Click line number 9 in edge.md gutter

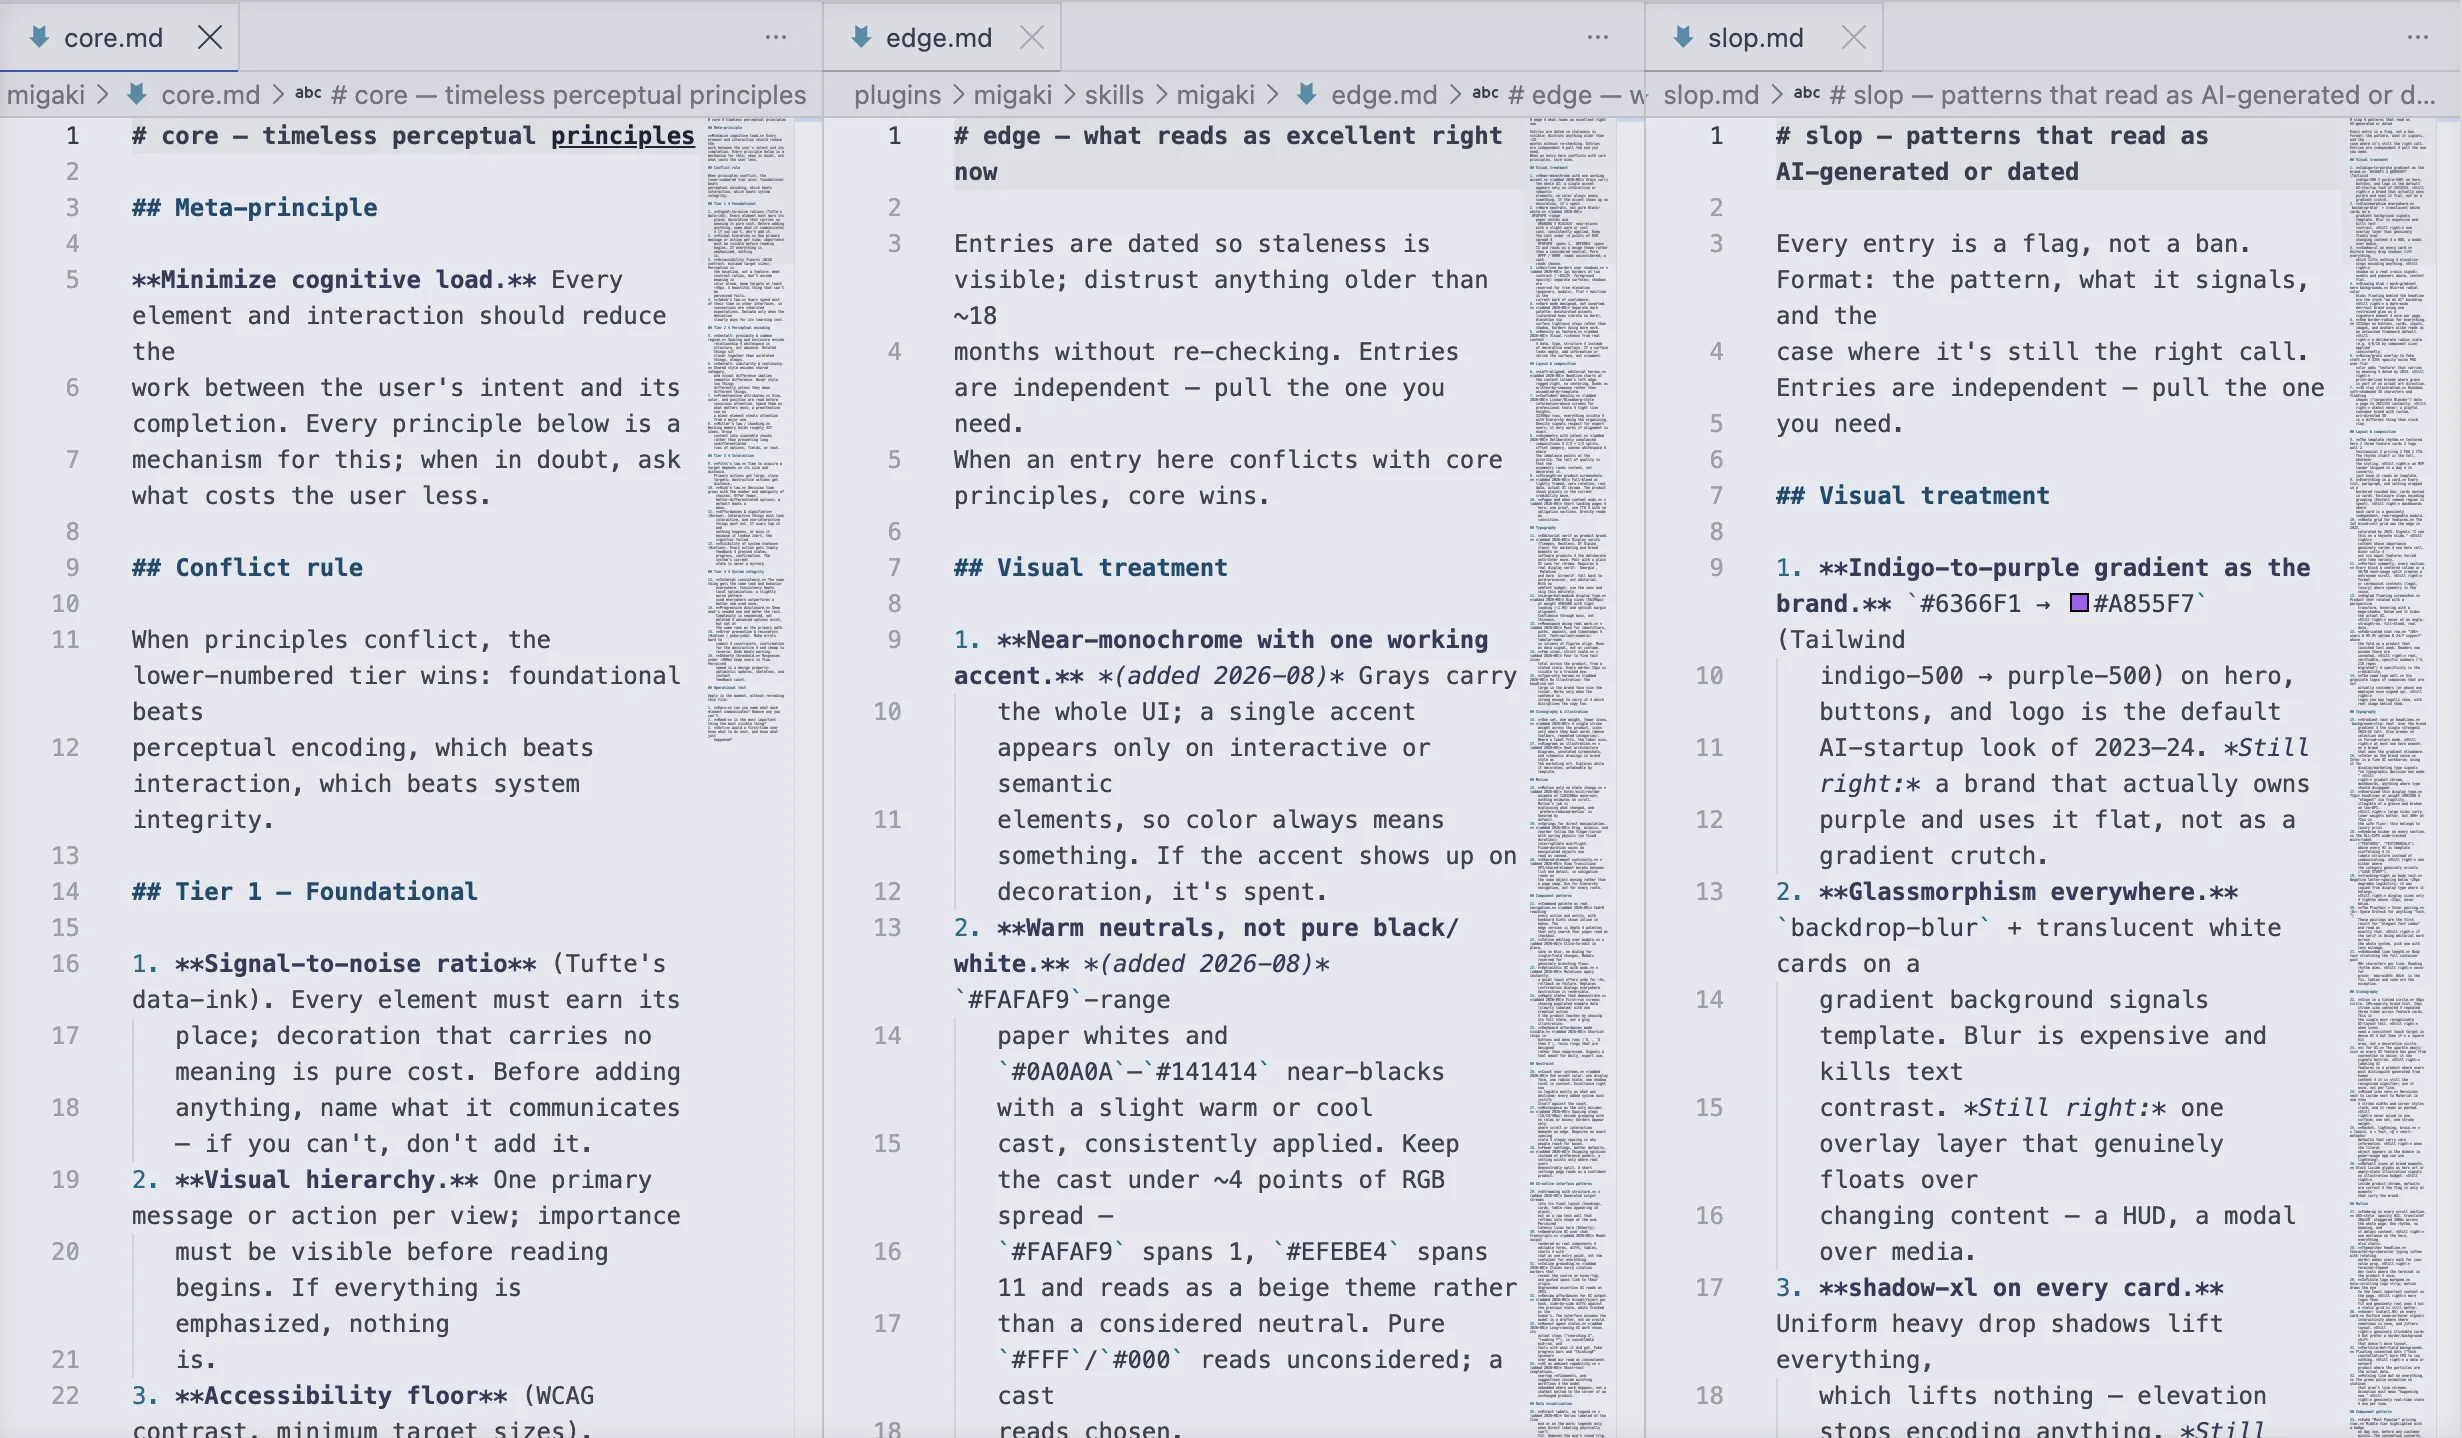(894, 639)
